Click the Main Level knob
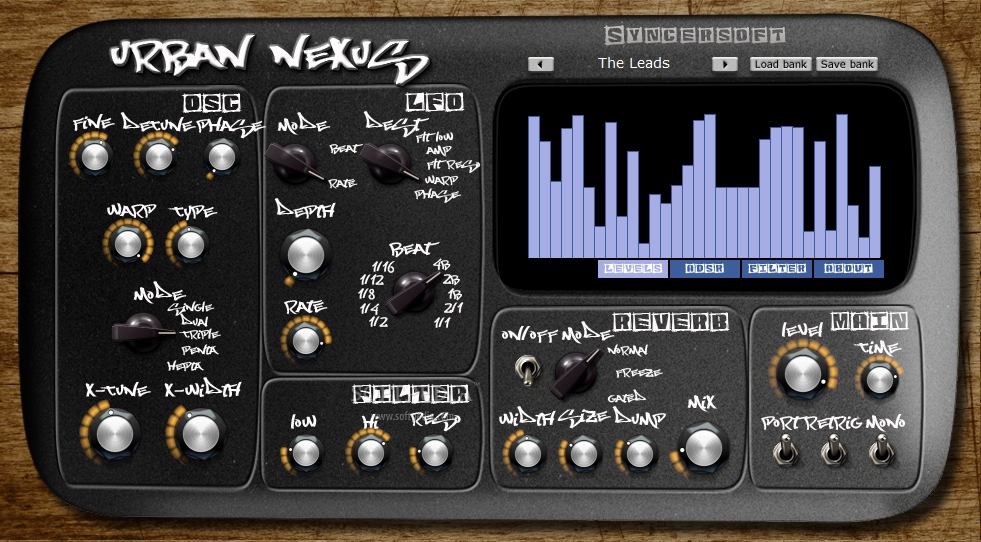The image size is (981, 542). [803, 372]
